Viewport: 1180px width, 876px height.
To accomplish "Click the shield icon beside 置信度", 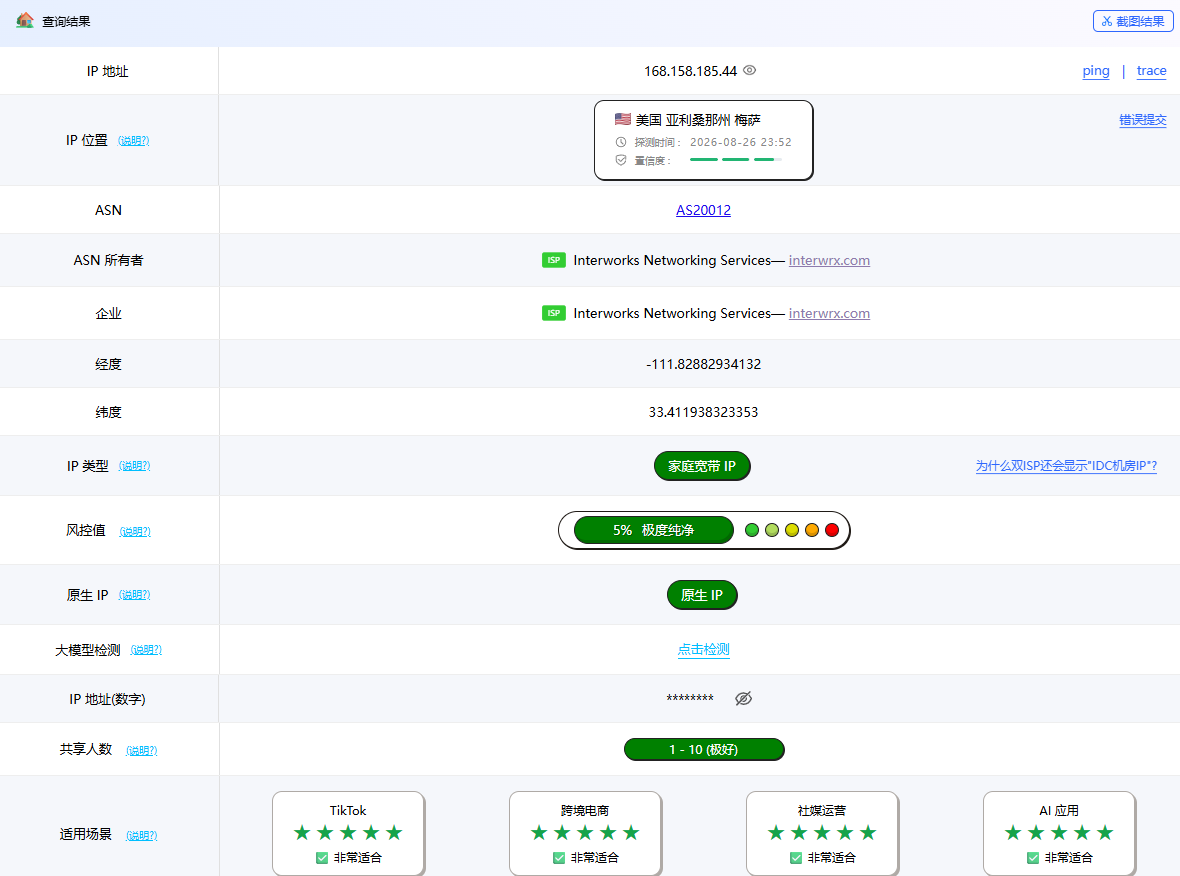I will click(x=621, y=160).
